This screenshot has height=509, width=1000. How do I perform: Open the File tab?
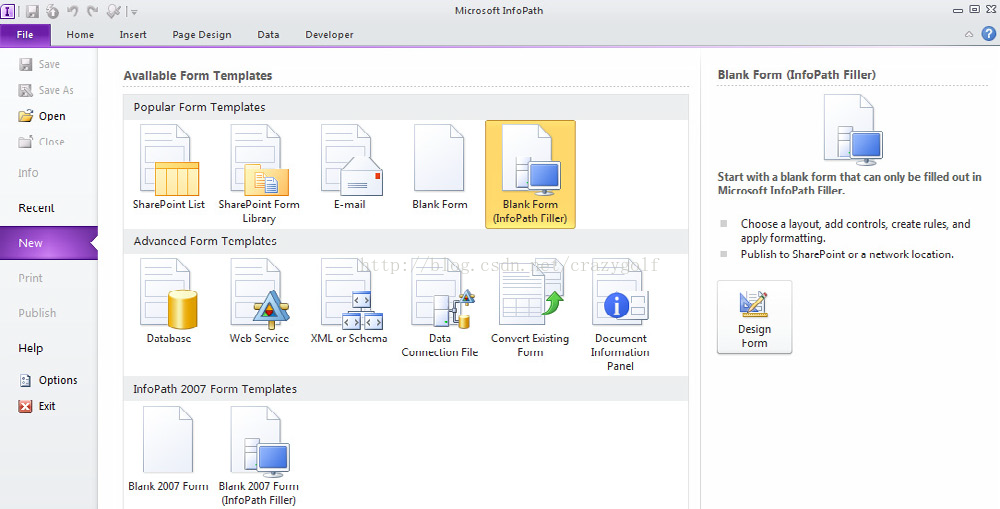point(25,34)
